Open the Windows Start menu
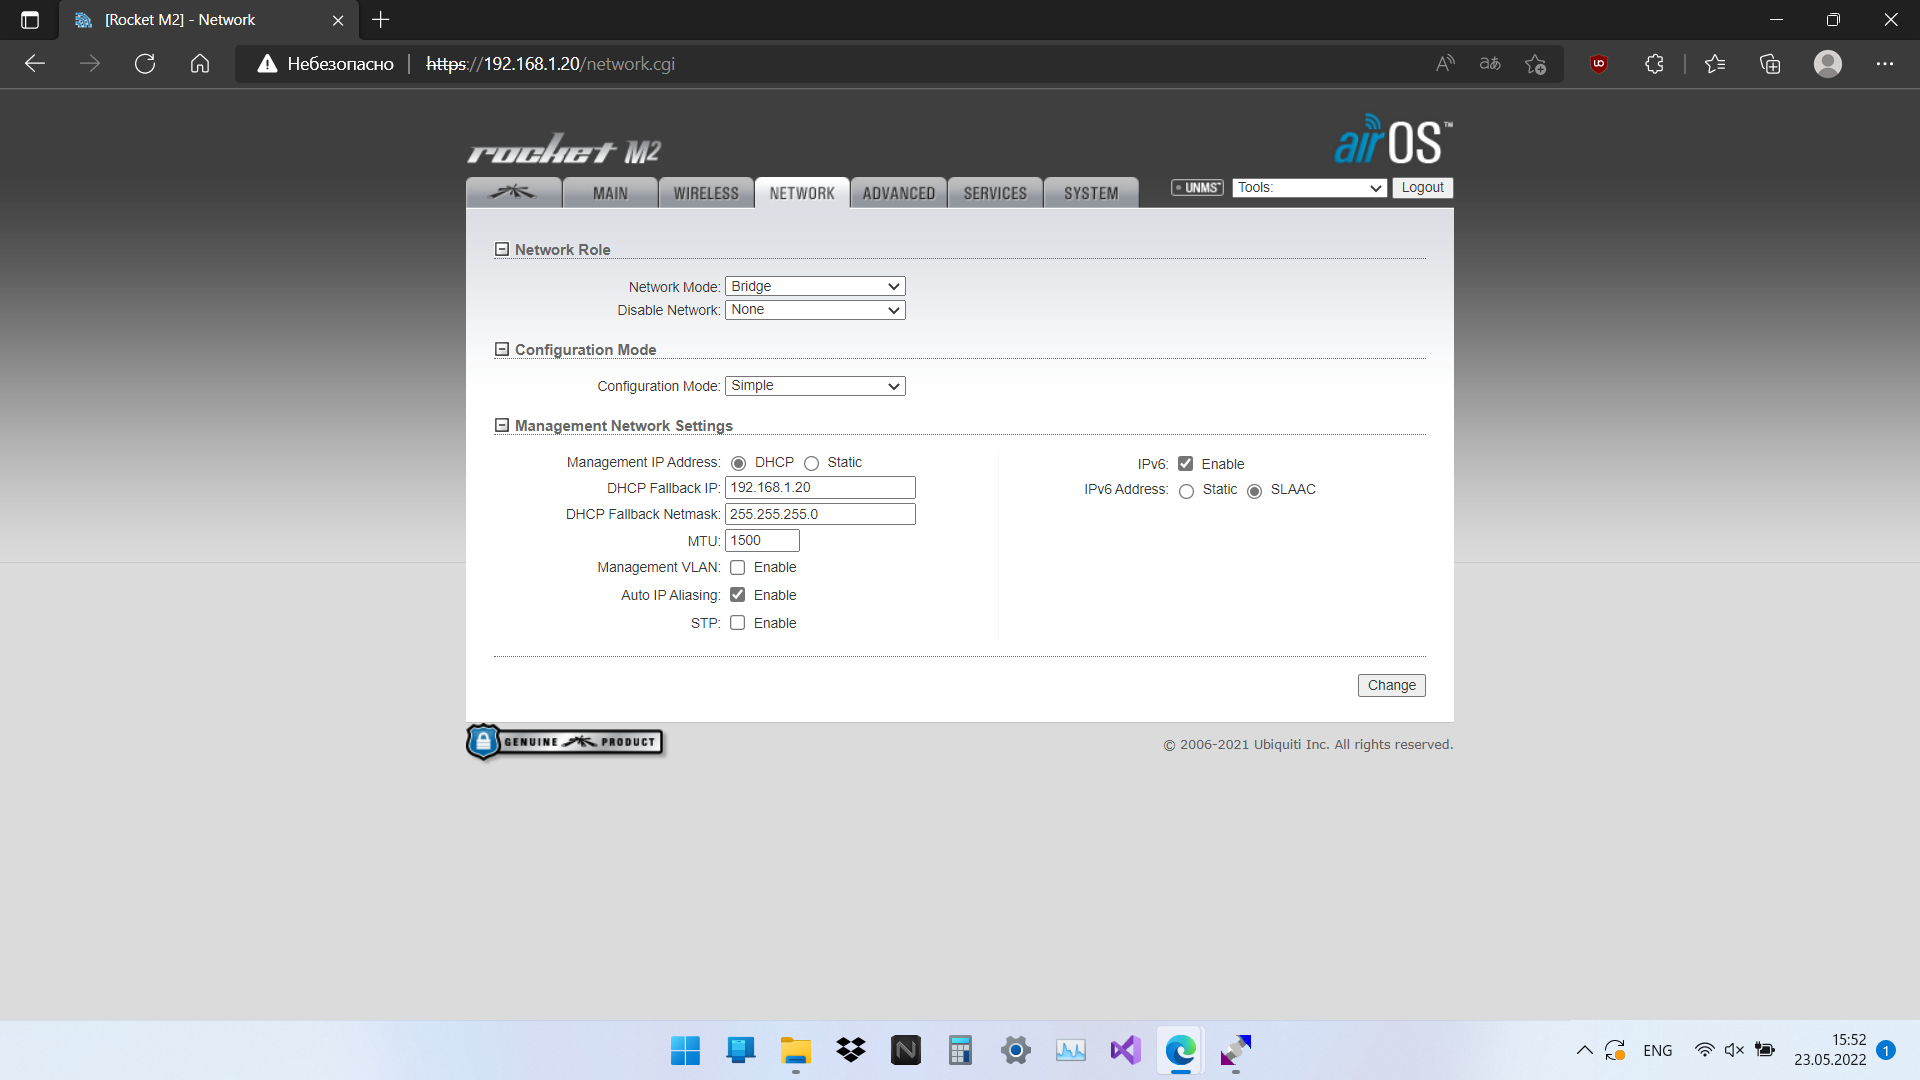The width and height of the screenshot is (1920, 1080). pos(685,1050)
